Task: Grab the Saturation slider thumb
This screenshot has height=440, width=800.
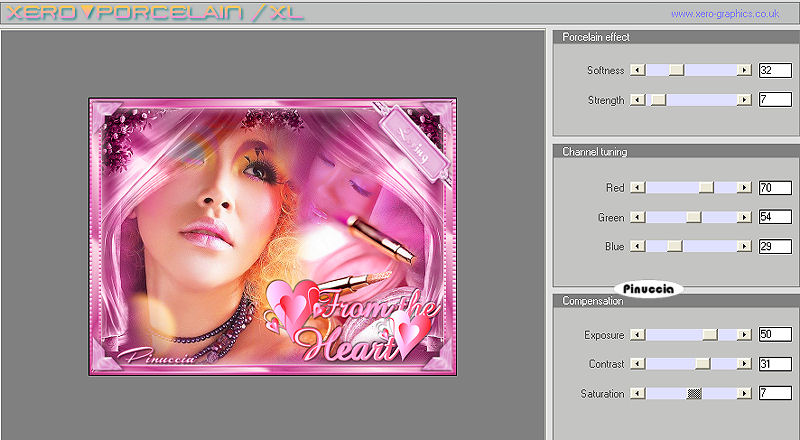Action: [694, 393]
